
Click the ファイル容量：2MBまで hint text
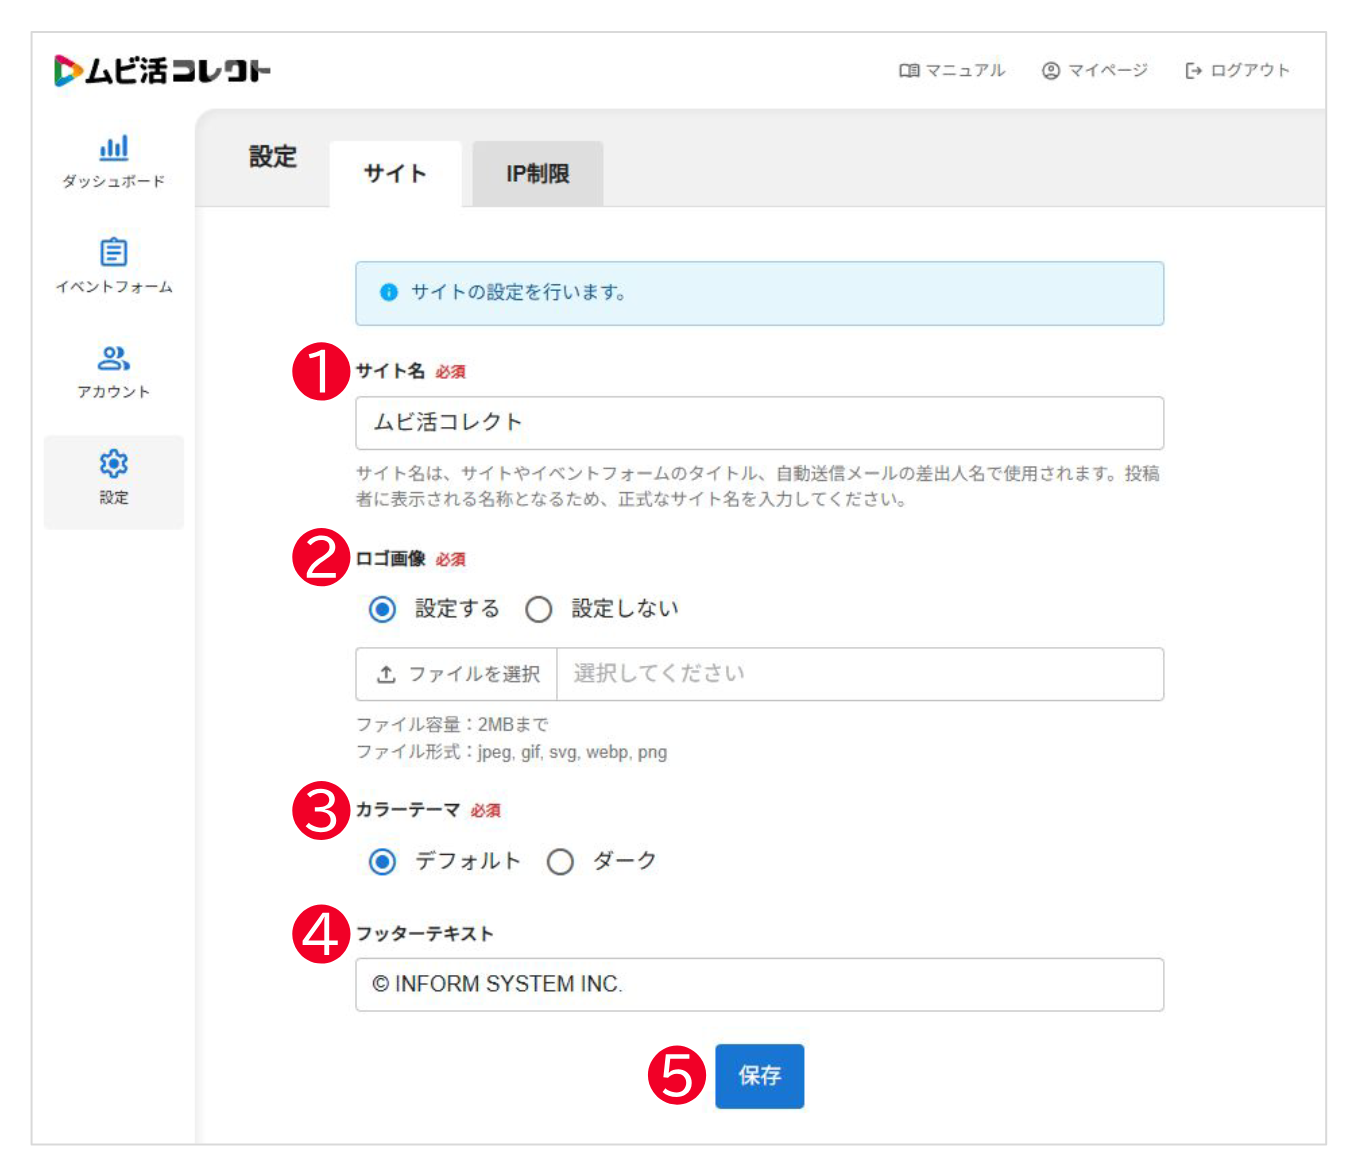[452, 724]
